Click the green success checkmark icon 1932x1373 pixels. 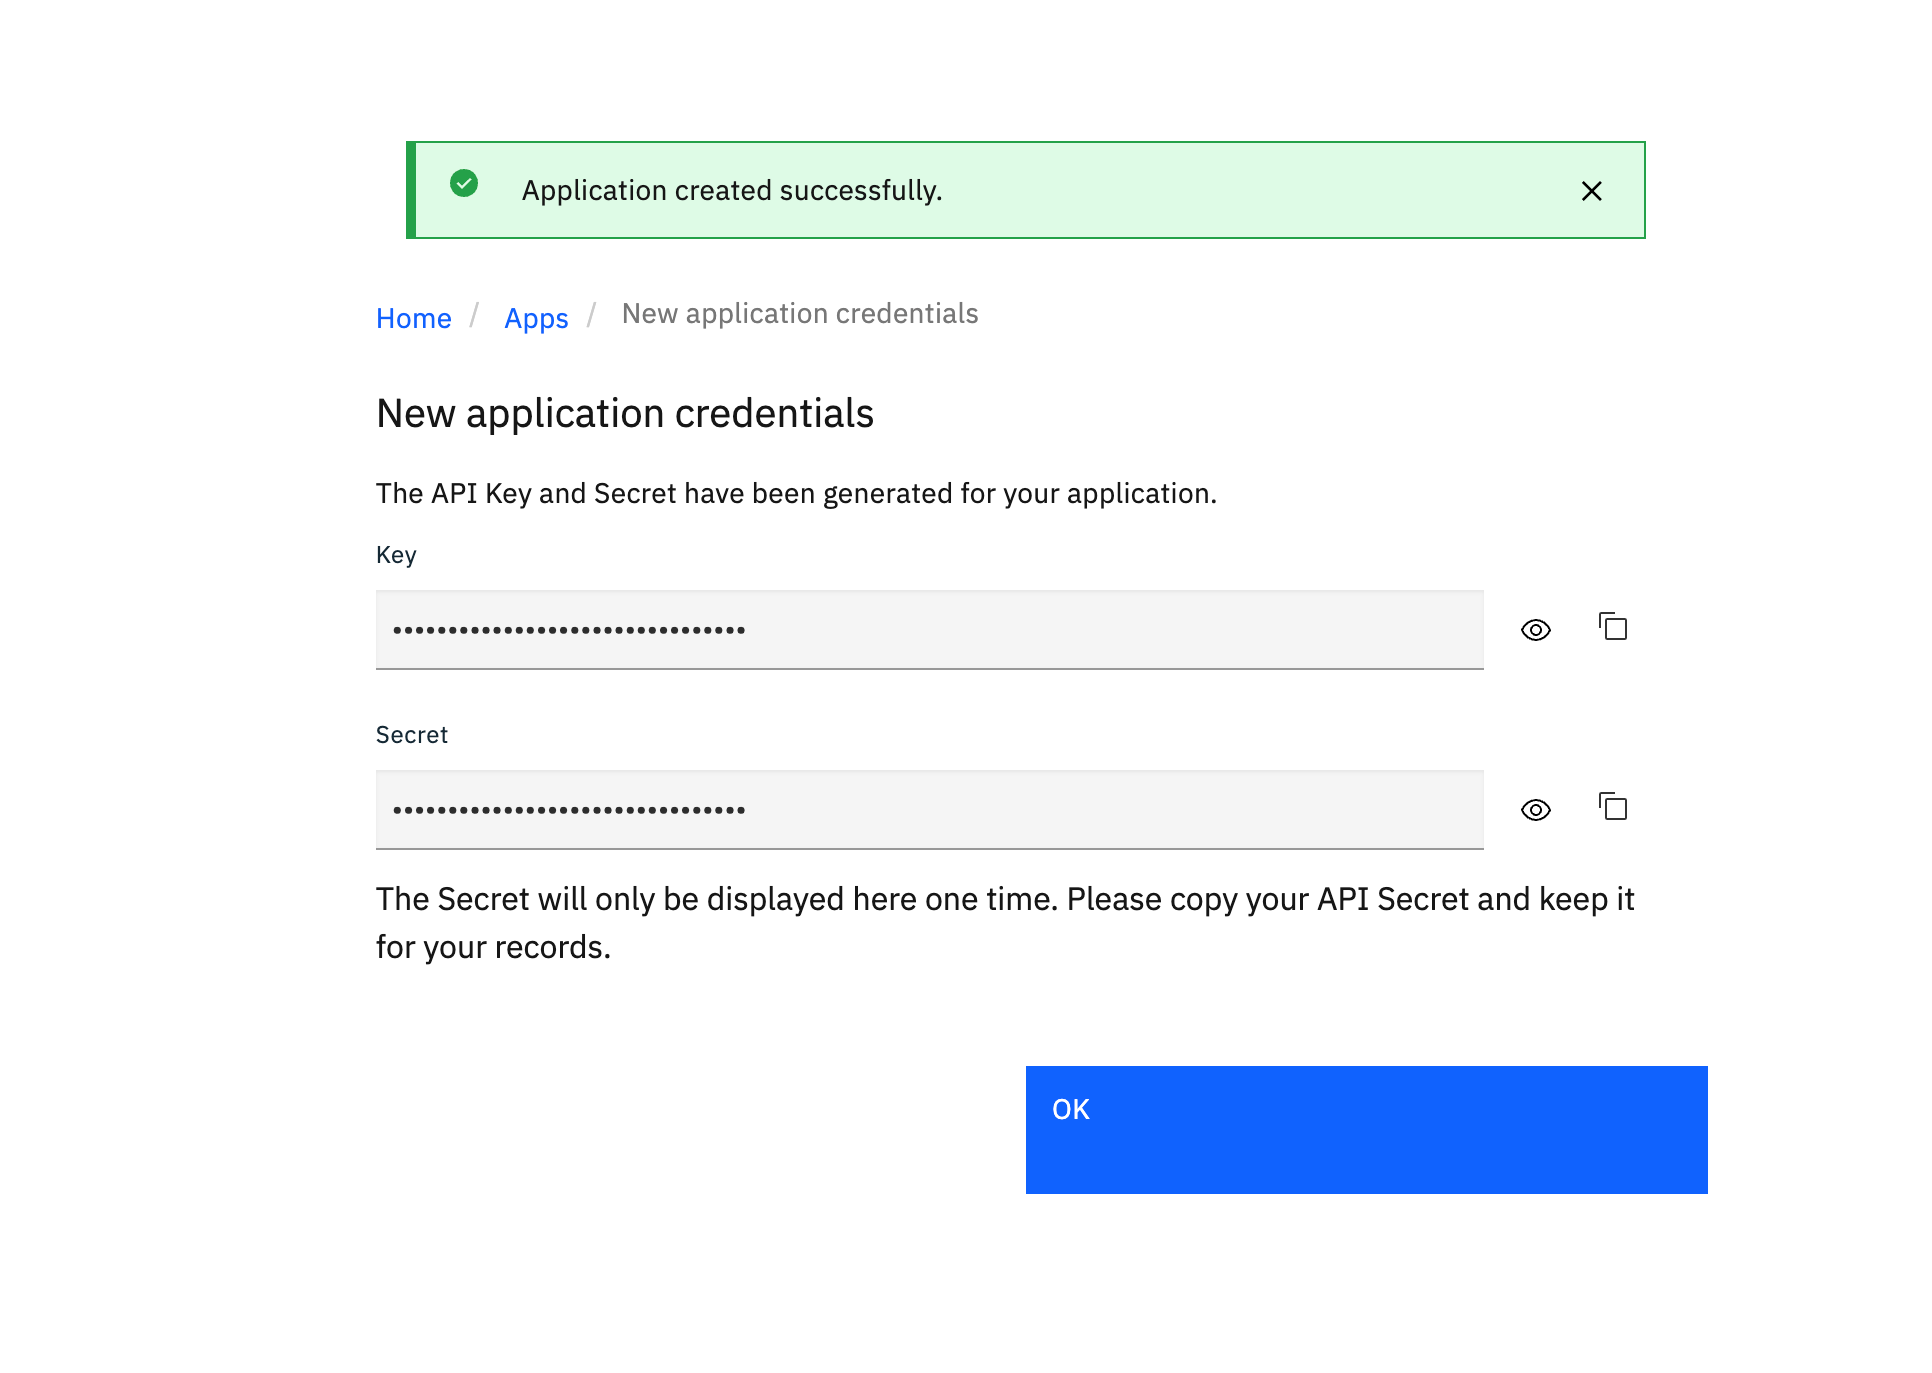click(x=464, y=184)
